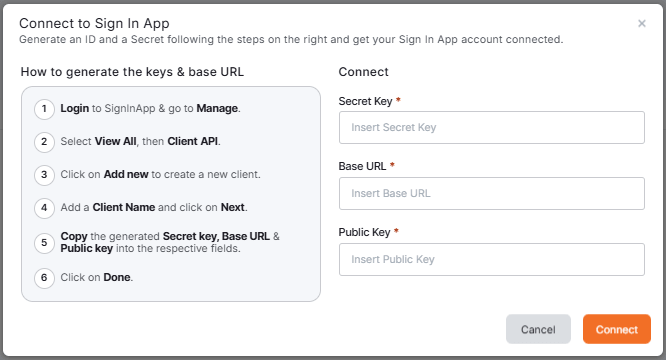Click the step 'Select View All, then Client API'
Screen dimensions: 666x360
[140, 141]
